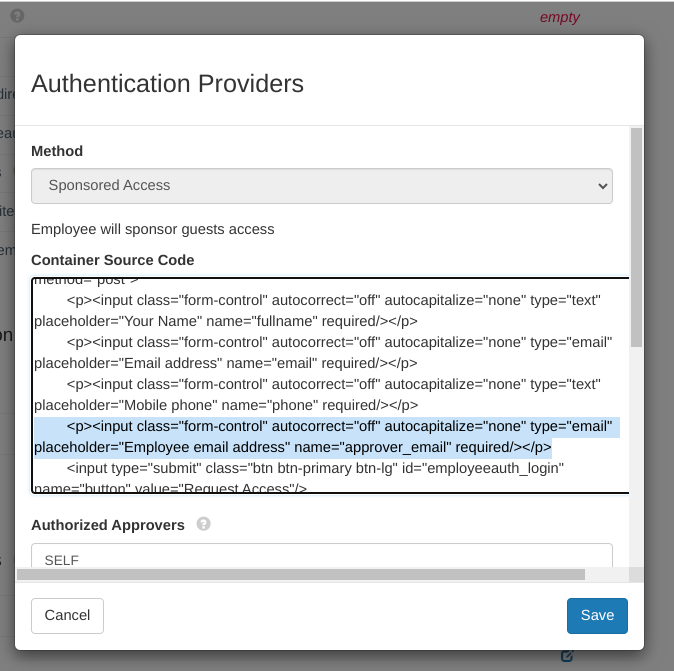Image resolution: width=674 pixels, height=671 pixels.
Task: Open the Method dropdown showing Sponsored Access
Action: 321,185
